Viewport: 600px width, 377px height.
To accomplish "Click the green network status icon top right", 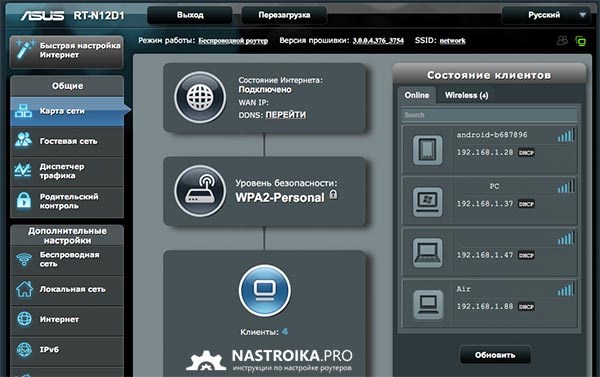I will tap(580, 41).
